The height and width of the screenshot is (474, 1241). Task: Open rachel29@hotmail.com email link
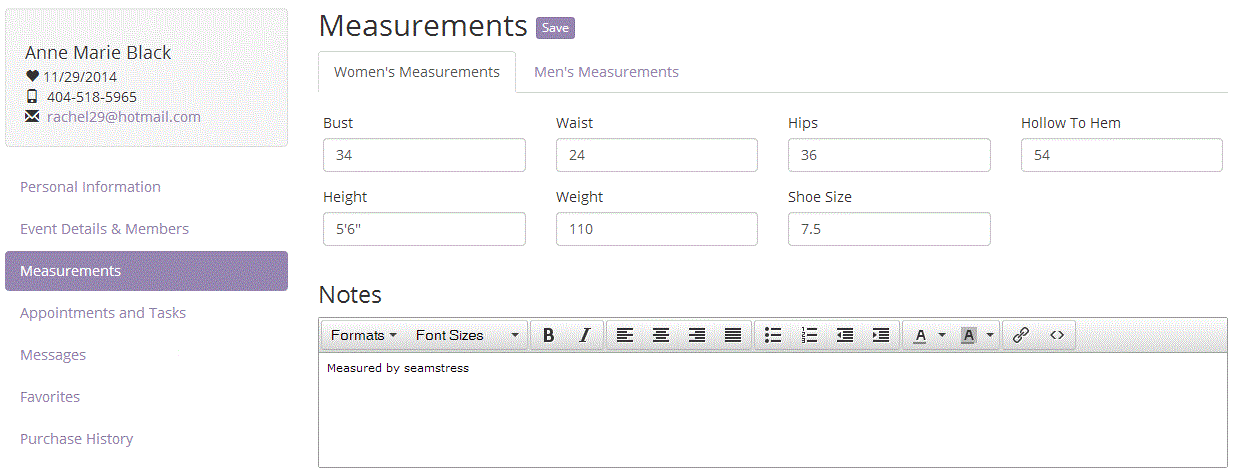(124, 117)
